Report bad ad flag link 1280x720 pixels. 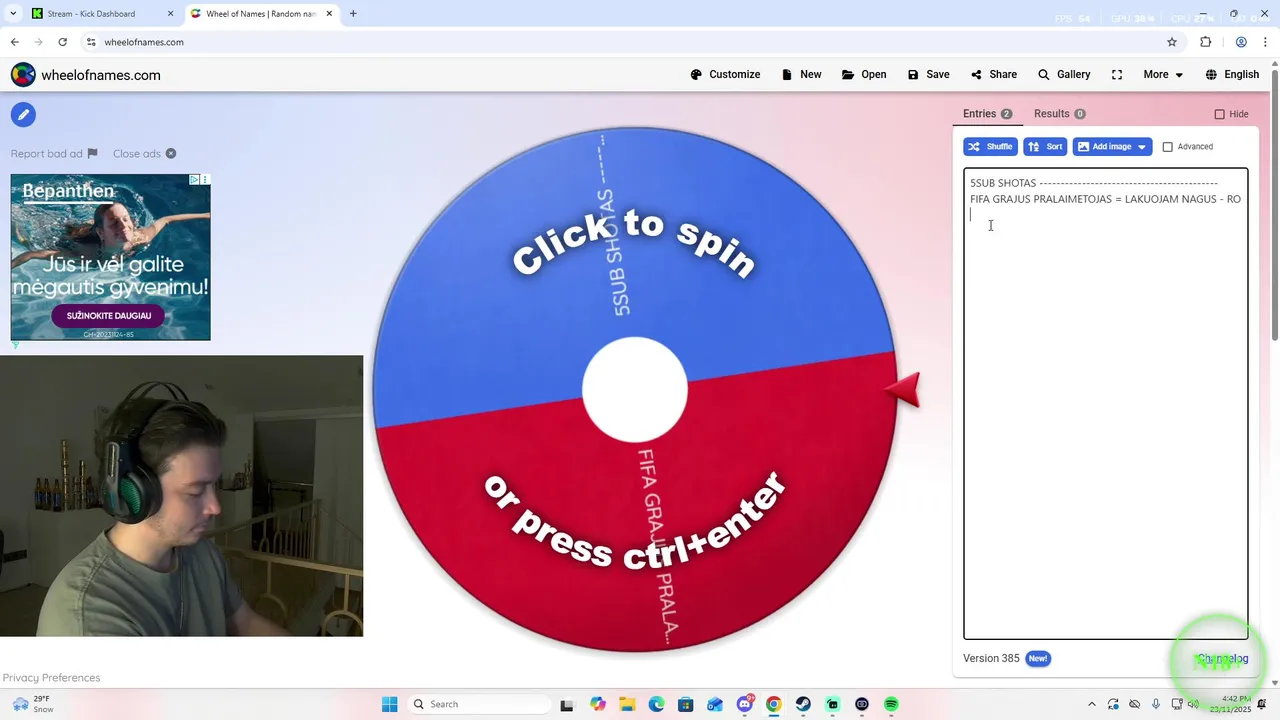tap(54, 154)
